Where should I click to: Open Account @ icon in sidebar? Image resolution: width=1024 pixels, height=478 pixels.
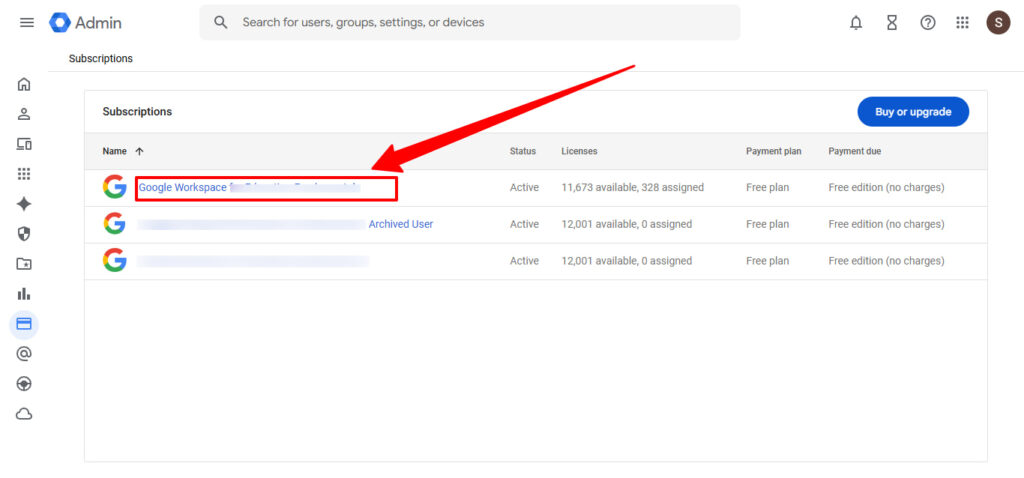[24, 354]
